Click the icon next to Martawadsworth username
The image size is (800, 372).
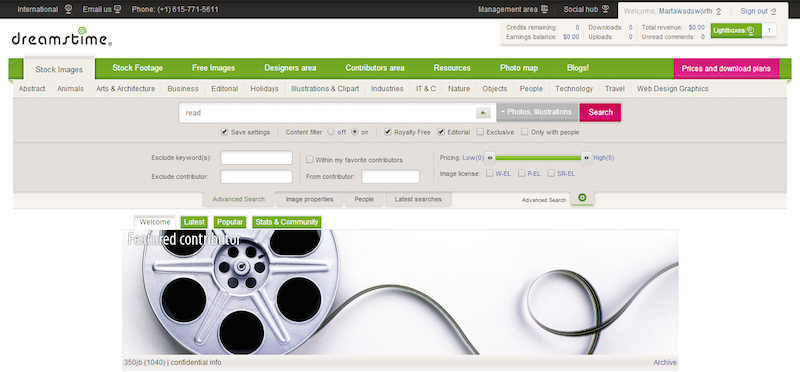pos(718,11)
